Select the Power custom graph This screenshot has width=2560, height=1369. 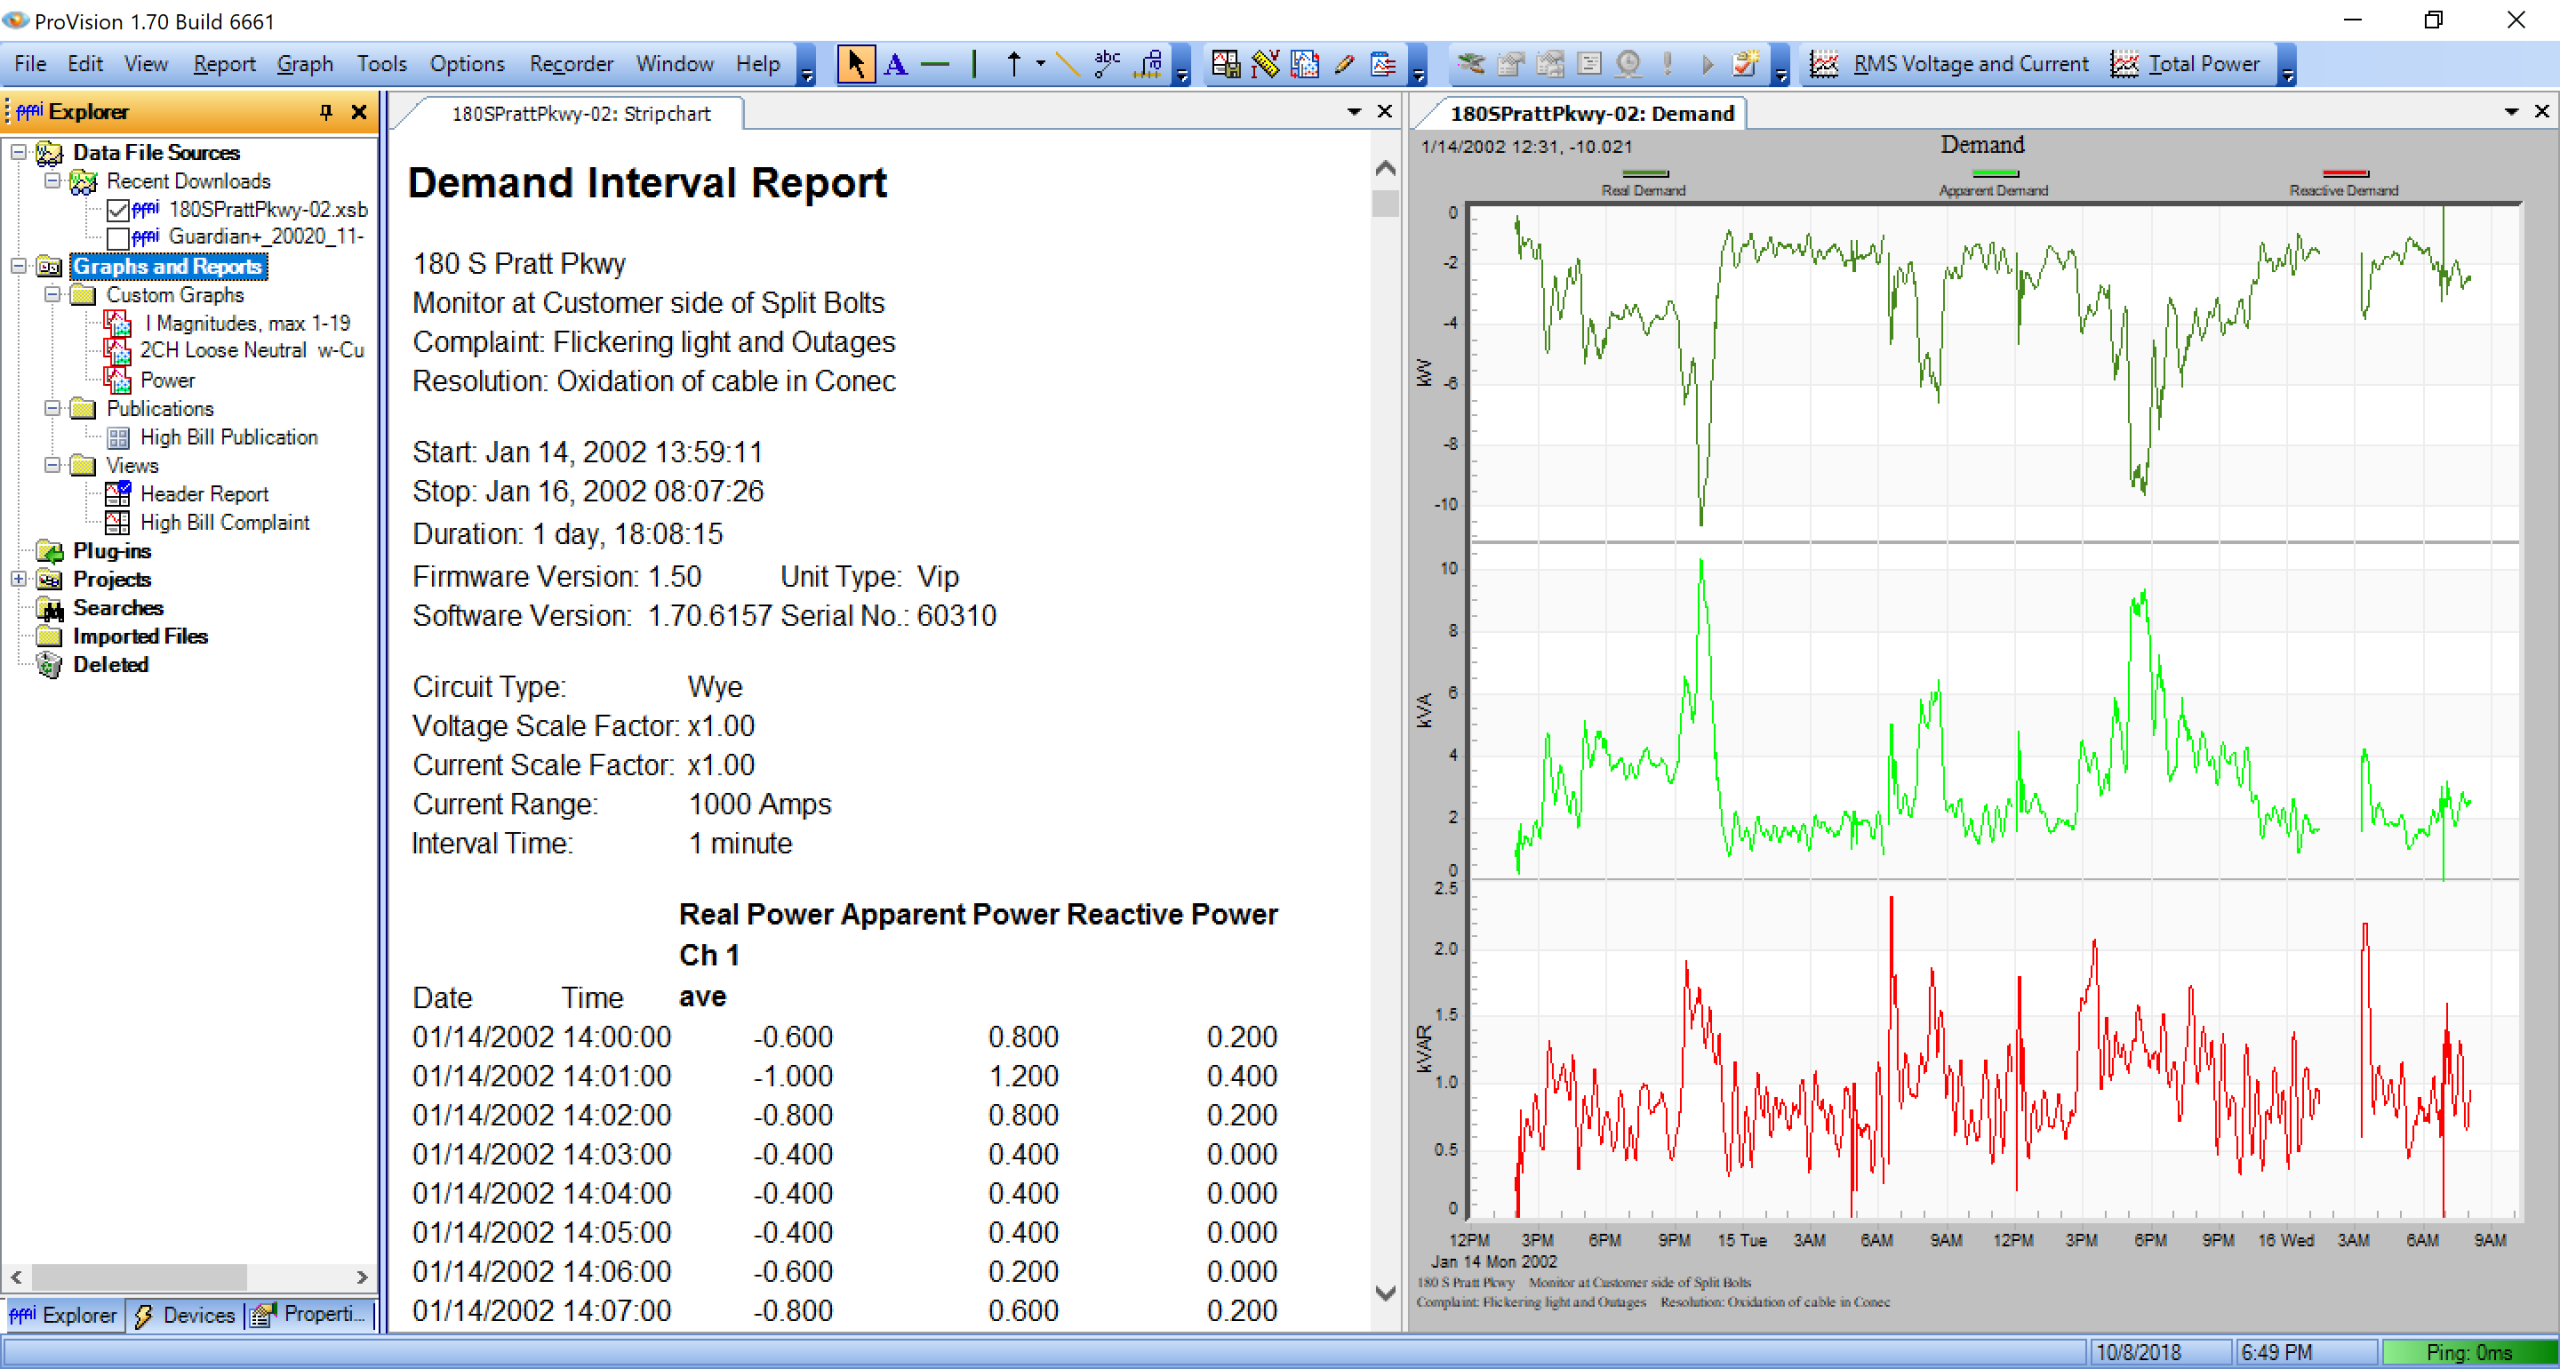pos(167,379)
